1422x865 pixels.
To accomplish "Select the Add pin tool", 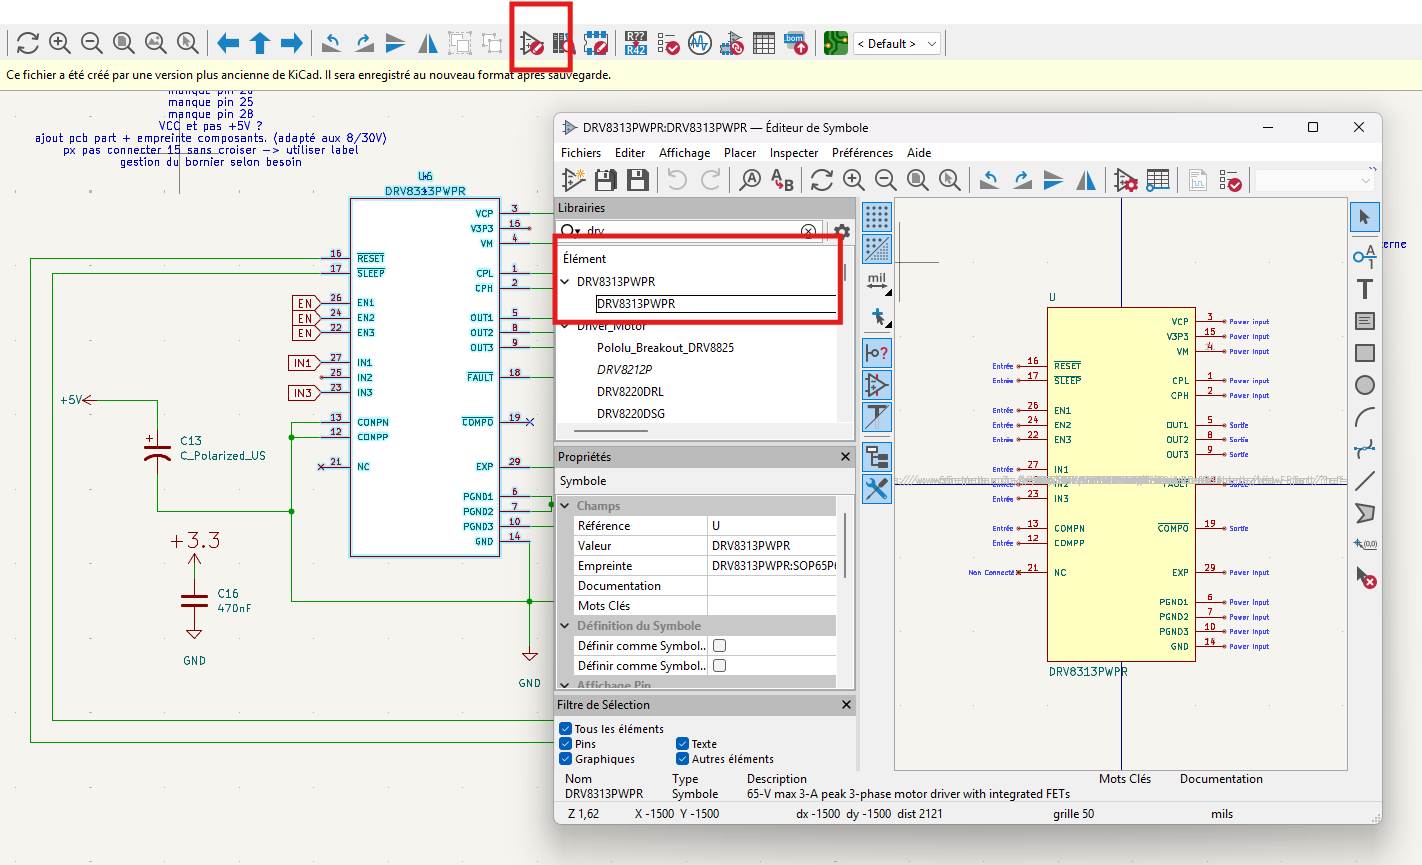I will point(1365,257).
